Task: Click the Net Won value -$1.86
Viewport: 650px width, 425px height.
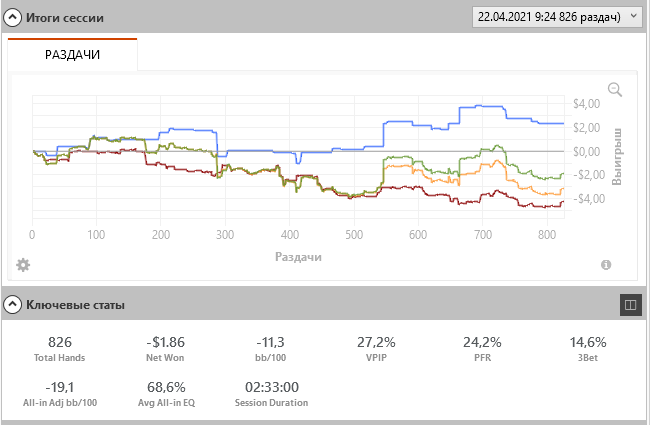Action: pos(165,342)
